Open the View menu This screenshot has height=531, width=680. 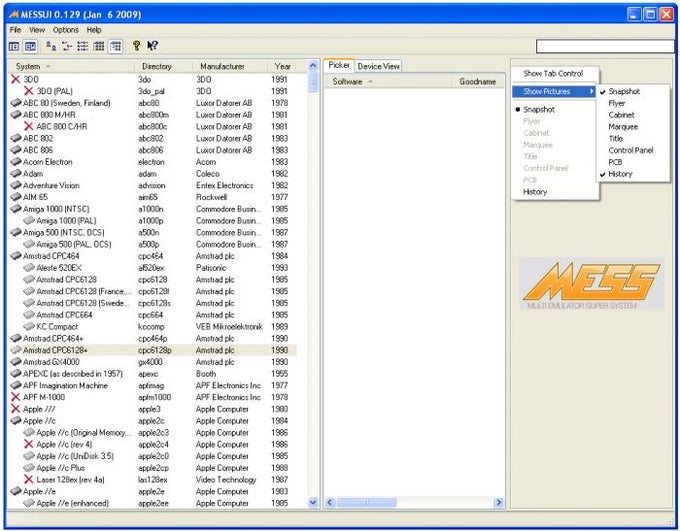(x=37, y=30)
